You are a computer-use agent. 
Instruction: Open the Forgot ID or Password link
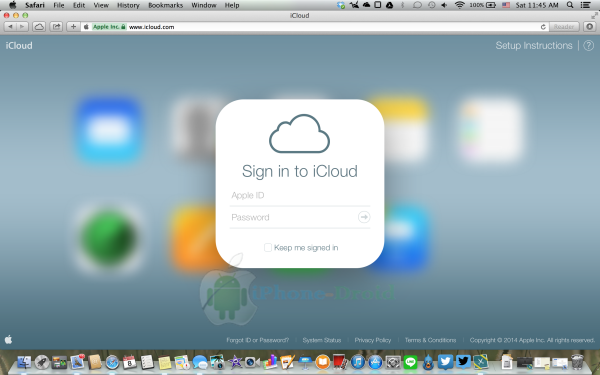(x=258, y=340)
